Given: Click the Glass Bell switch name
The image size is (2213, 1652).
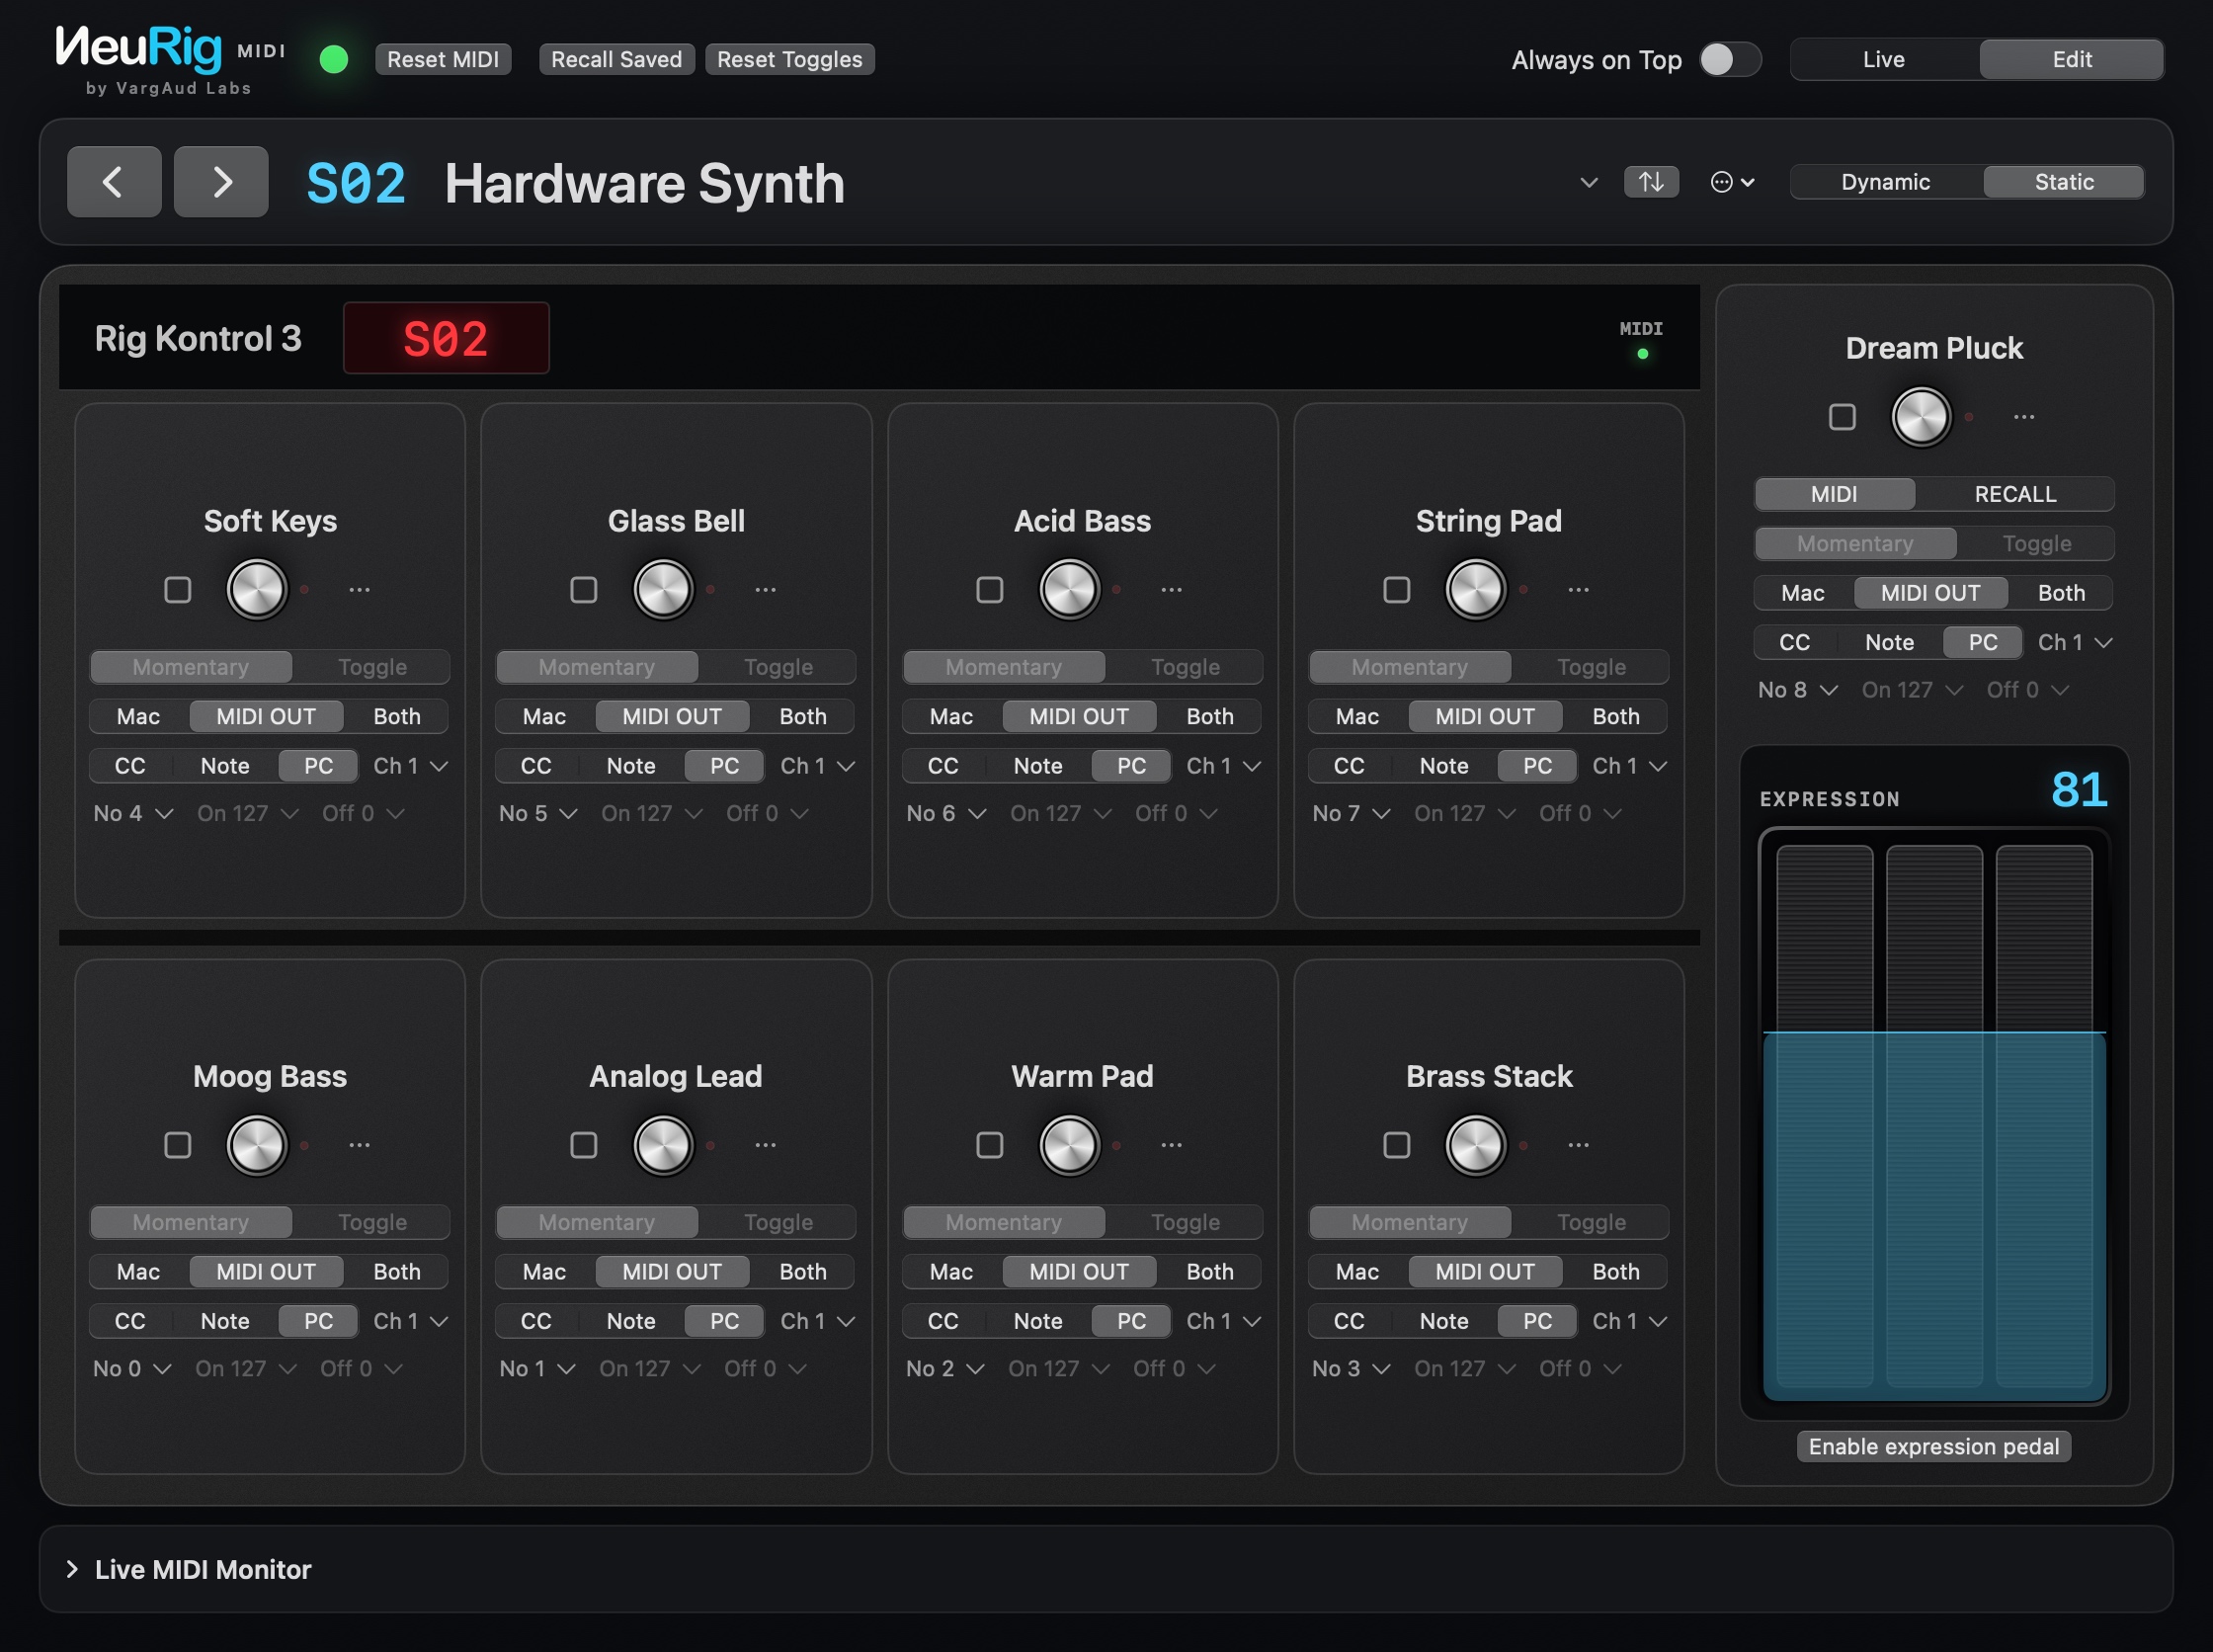Looking at the screenshot, I should pos(676,521).
